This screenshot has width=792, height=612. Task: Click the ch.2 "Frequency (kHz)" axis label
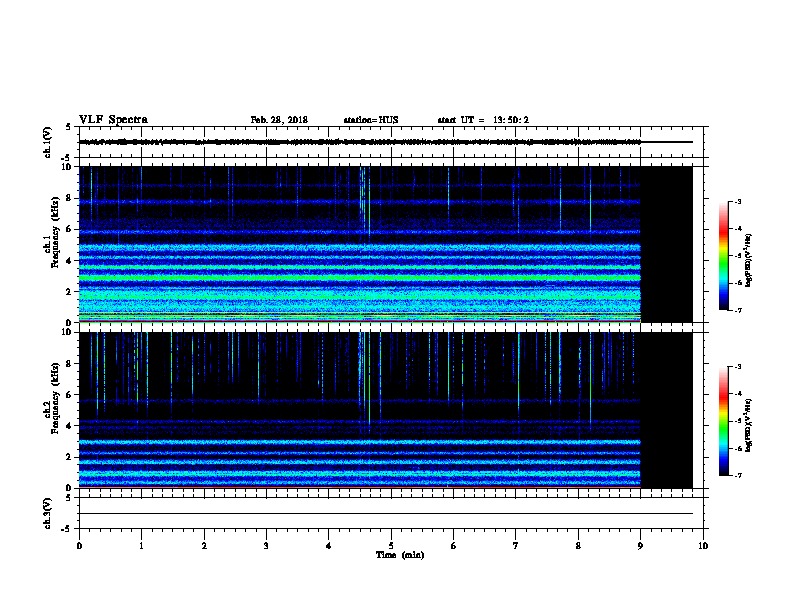click(x=55, y=397)
